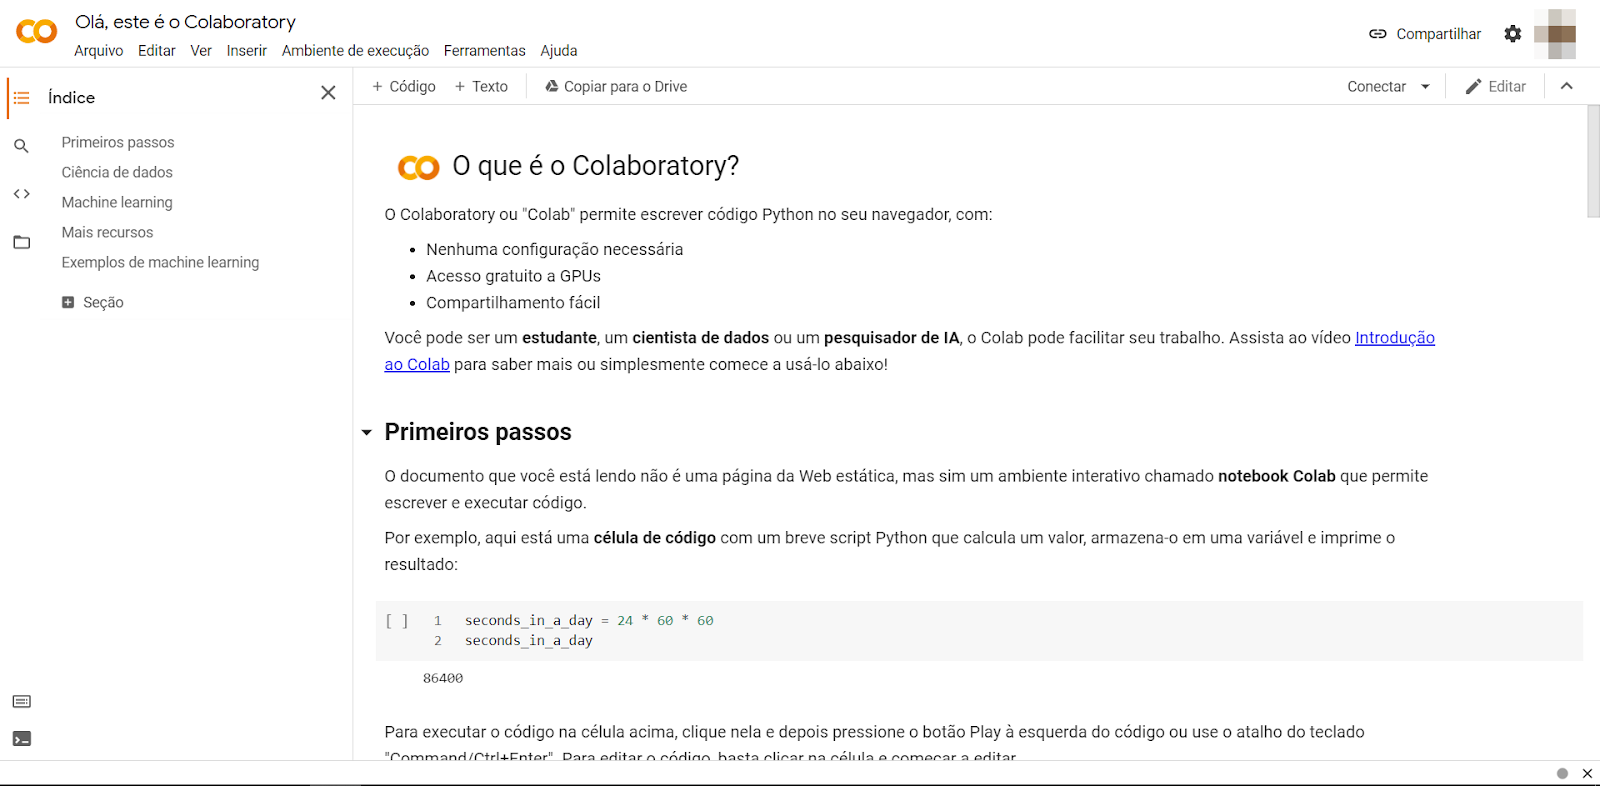Click the vertical scrollbar thumb of the notebook
Viewport: 1600px width, 786px height.
coord(1593,161)
